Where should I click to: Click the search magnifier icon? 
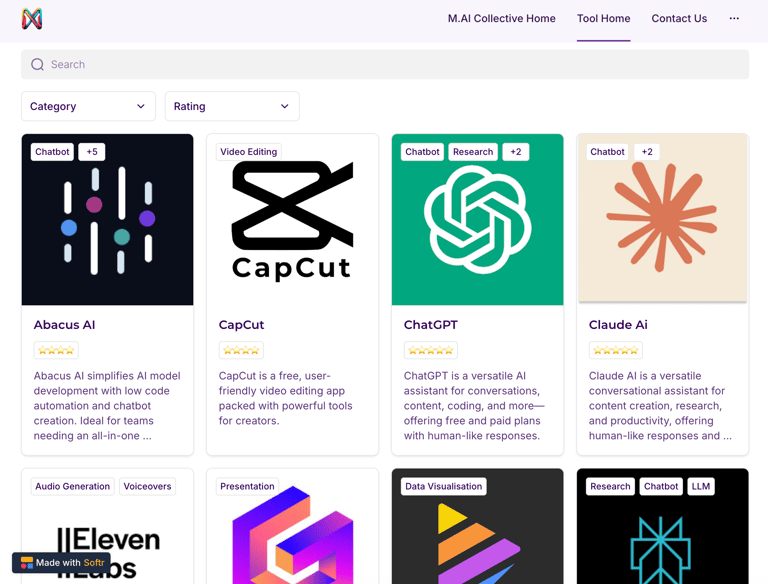(x=37, y=64)
